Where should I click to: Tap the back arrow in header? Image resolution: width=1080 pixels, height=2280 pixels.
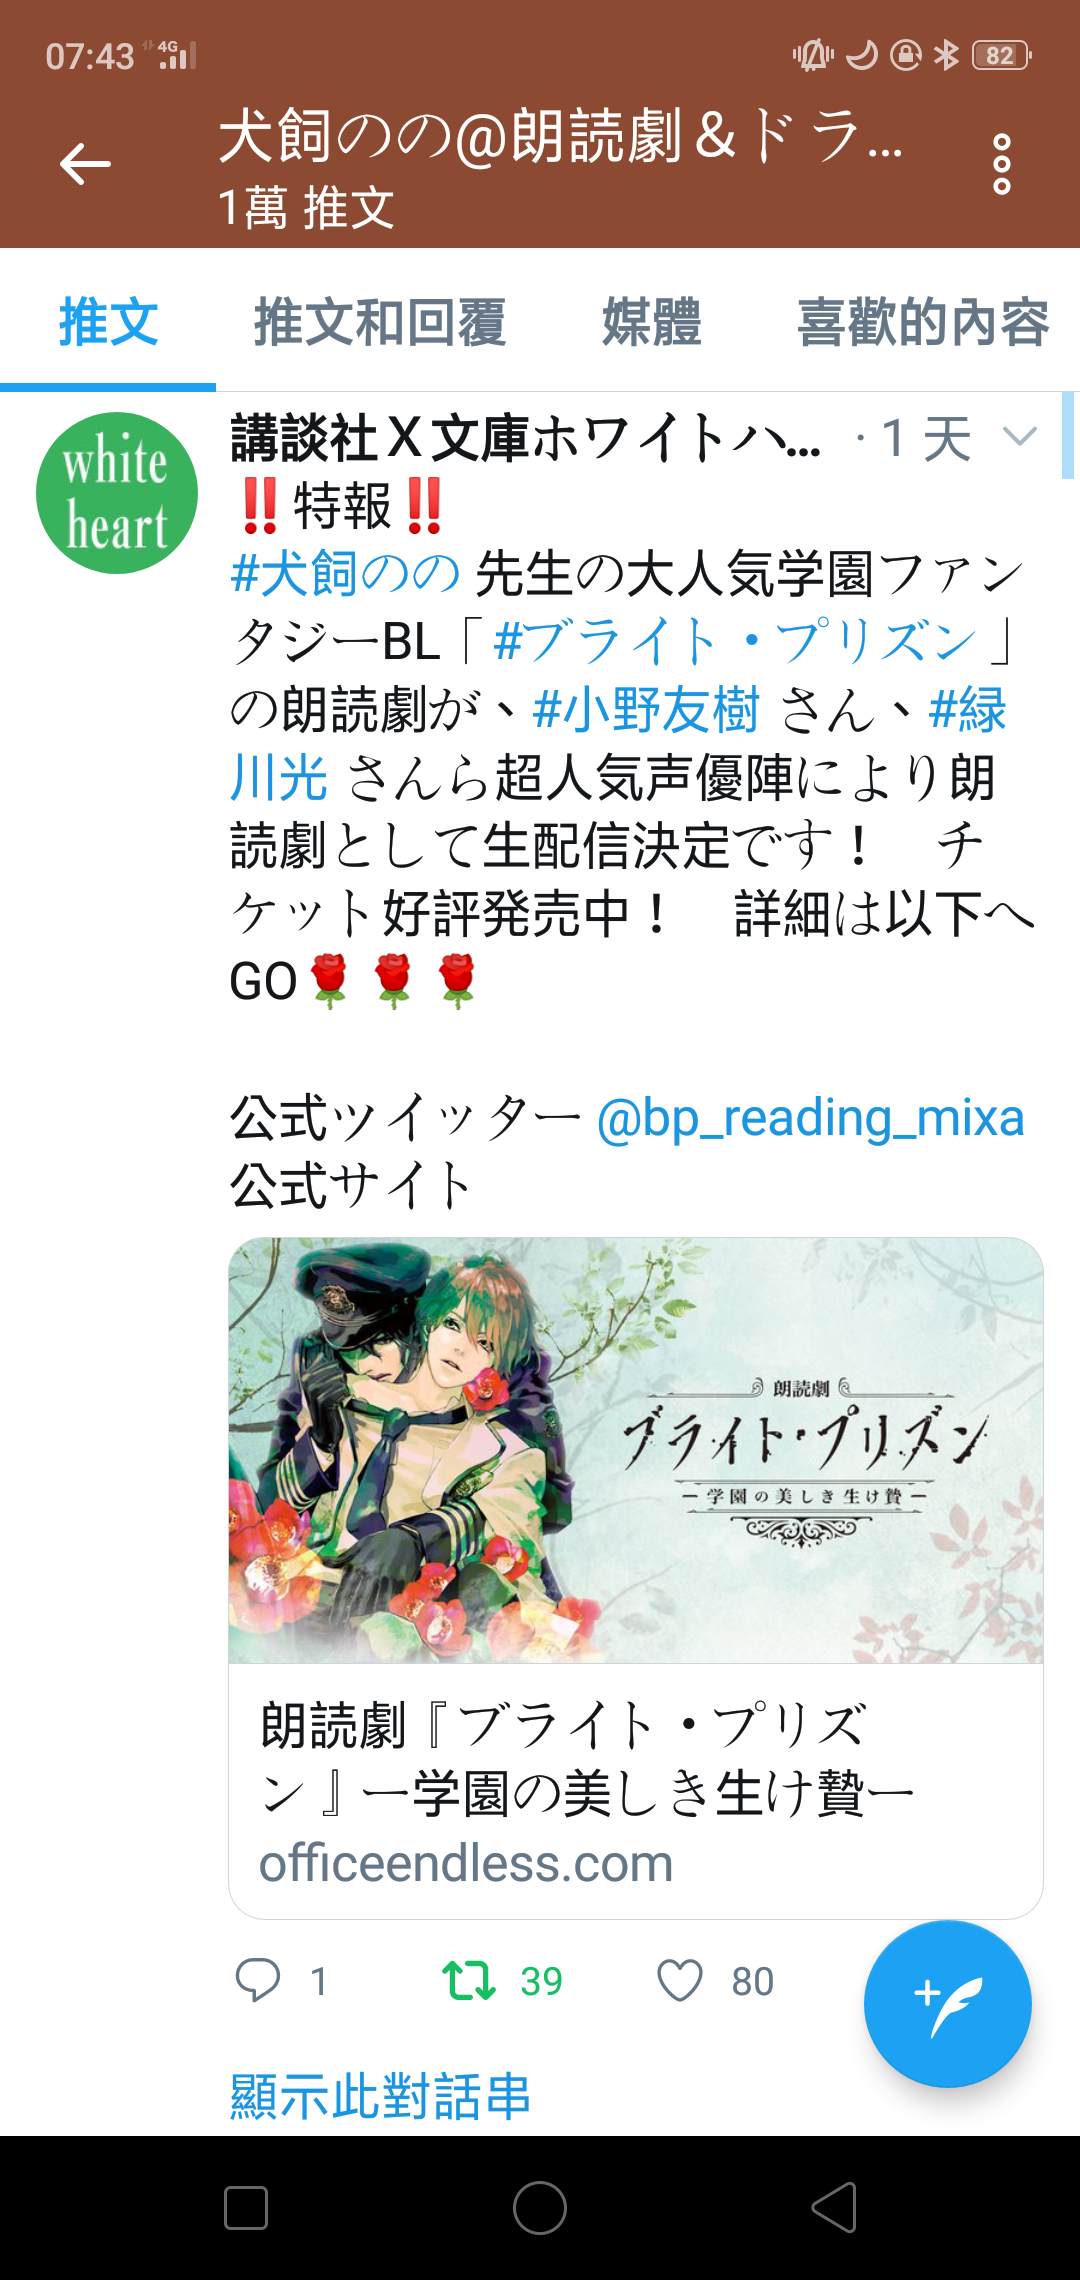point(85,164)
